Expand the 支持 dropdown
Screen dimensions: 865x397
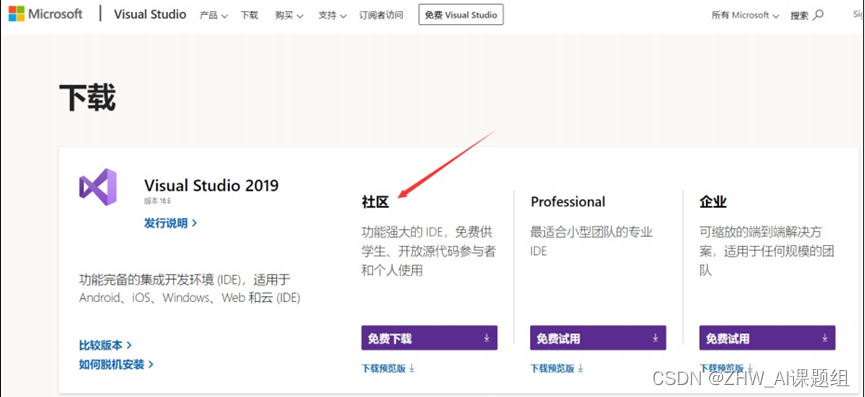pos(332,15)
